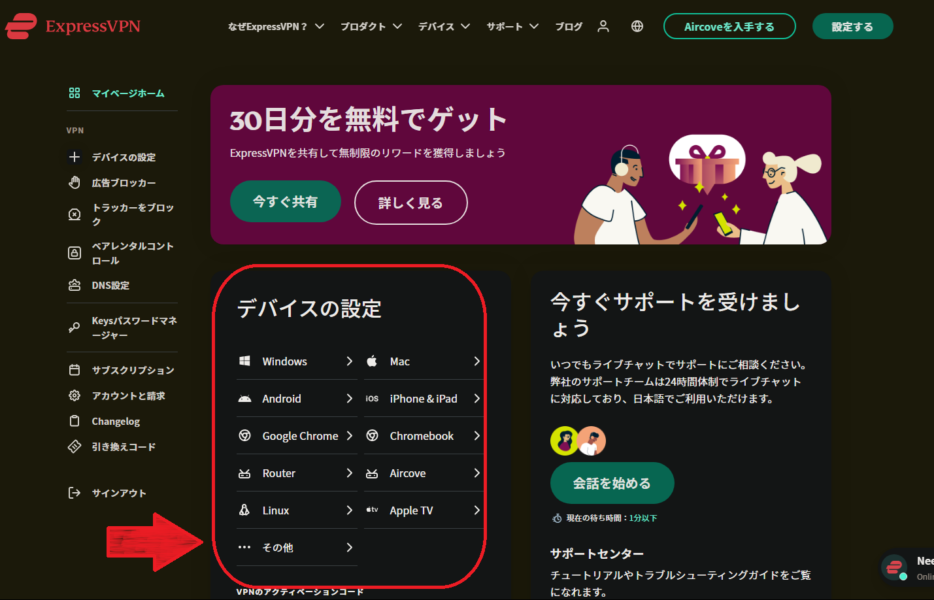
Task: Click the chevron next to iPhone & iPad
Action: click(477, 399)
